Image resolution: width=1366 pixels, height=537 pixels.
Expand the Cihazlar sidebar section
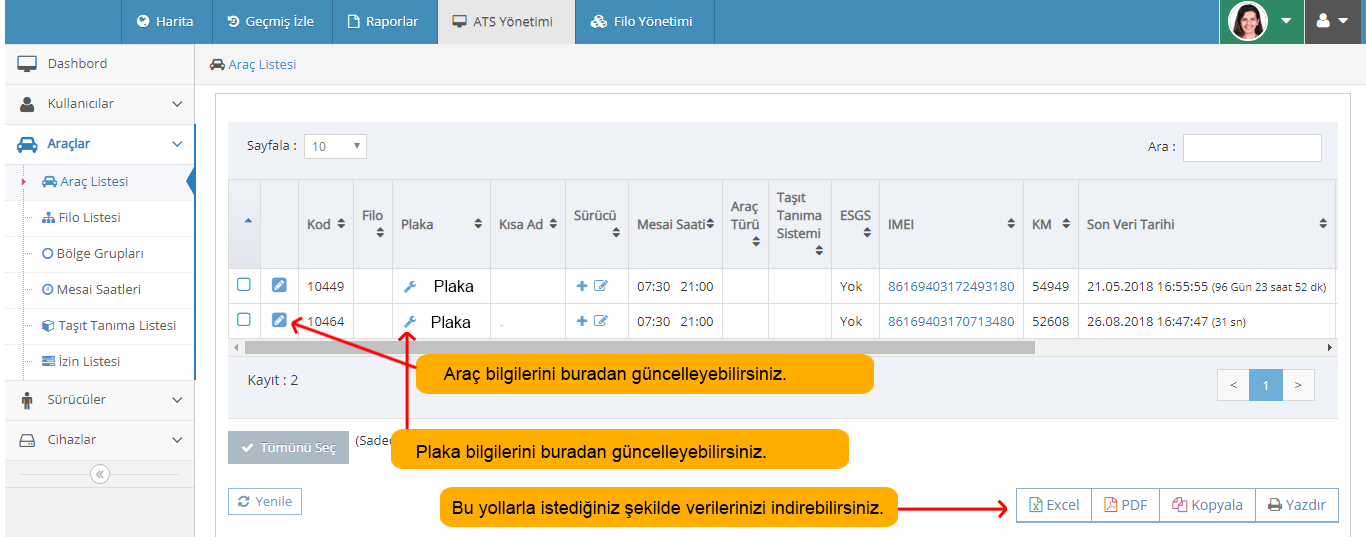[x=100, y=440]
